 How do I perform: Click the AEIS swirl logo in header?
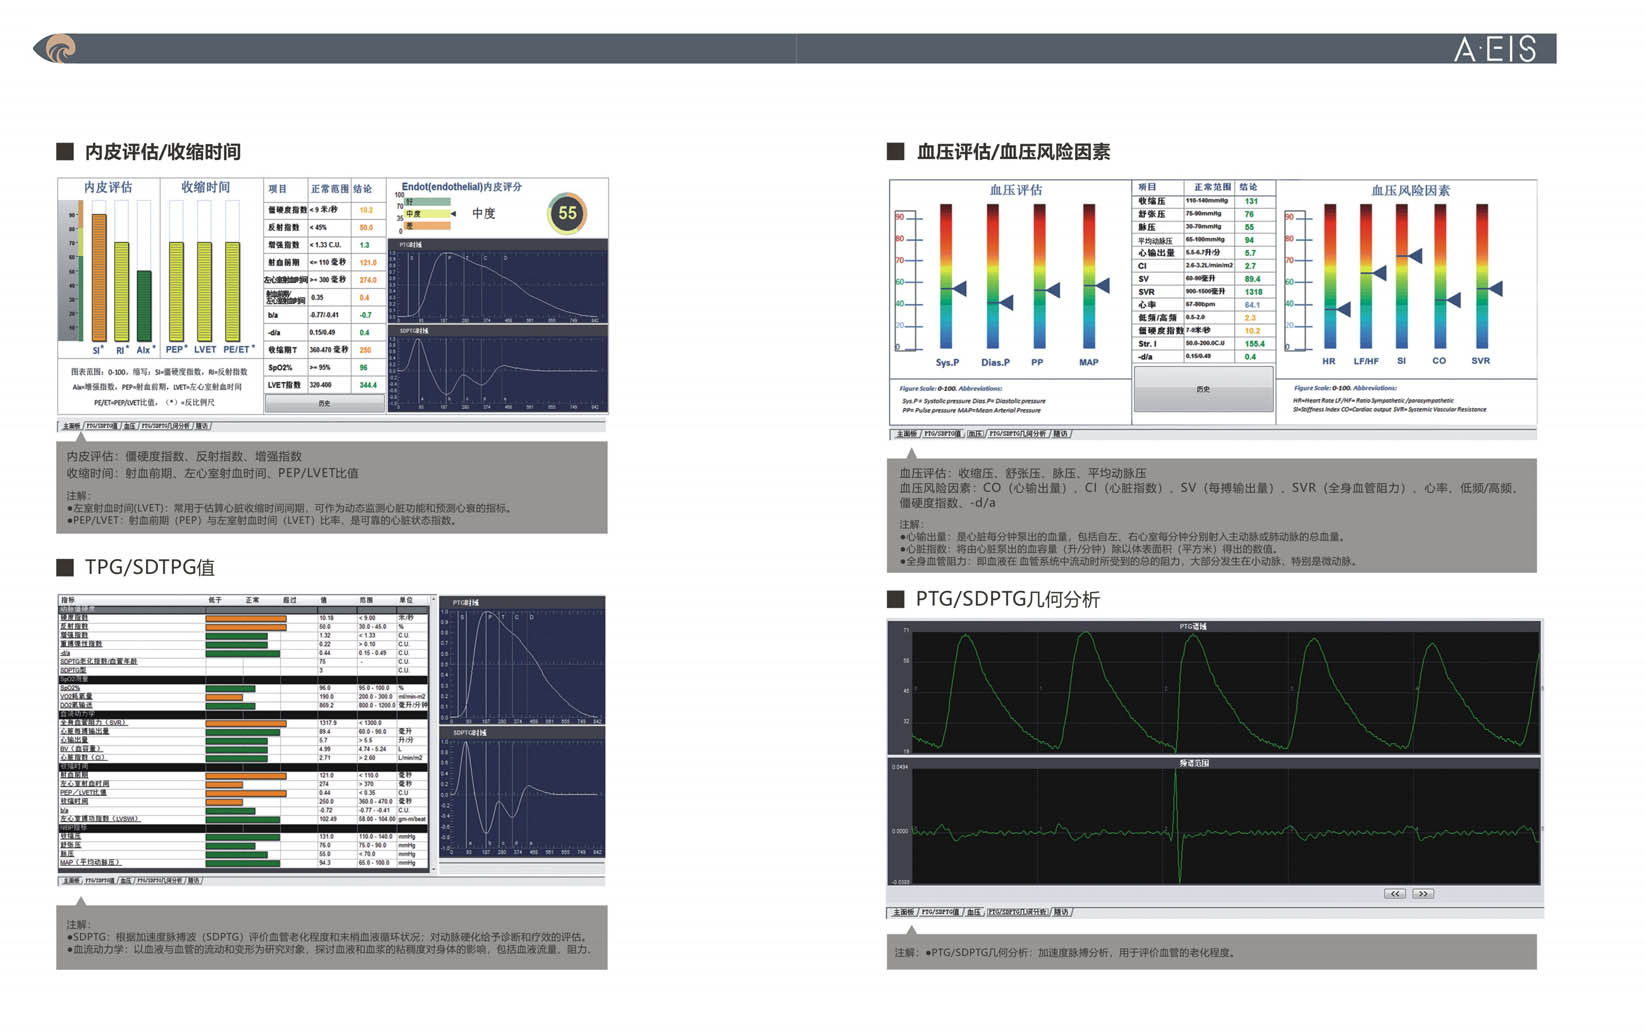[57, 48]
